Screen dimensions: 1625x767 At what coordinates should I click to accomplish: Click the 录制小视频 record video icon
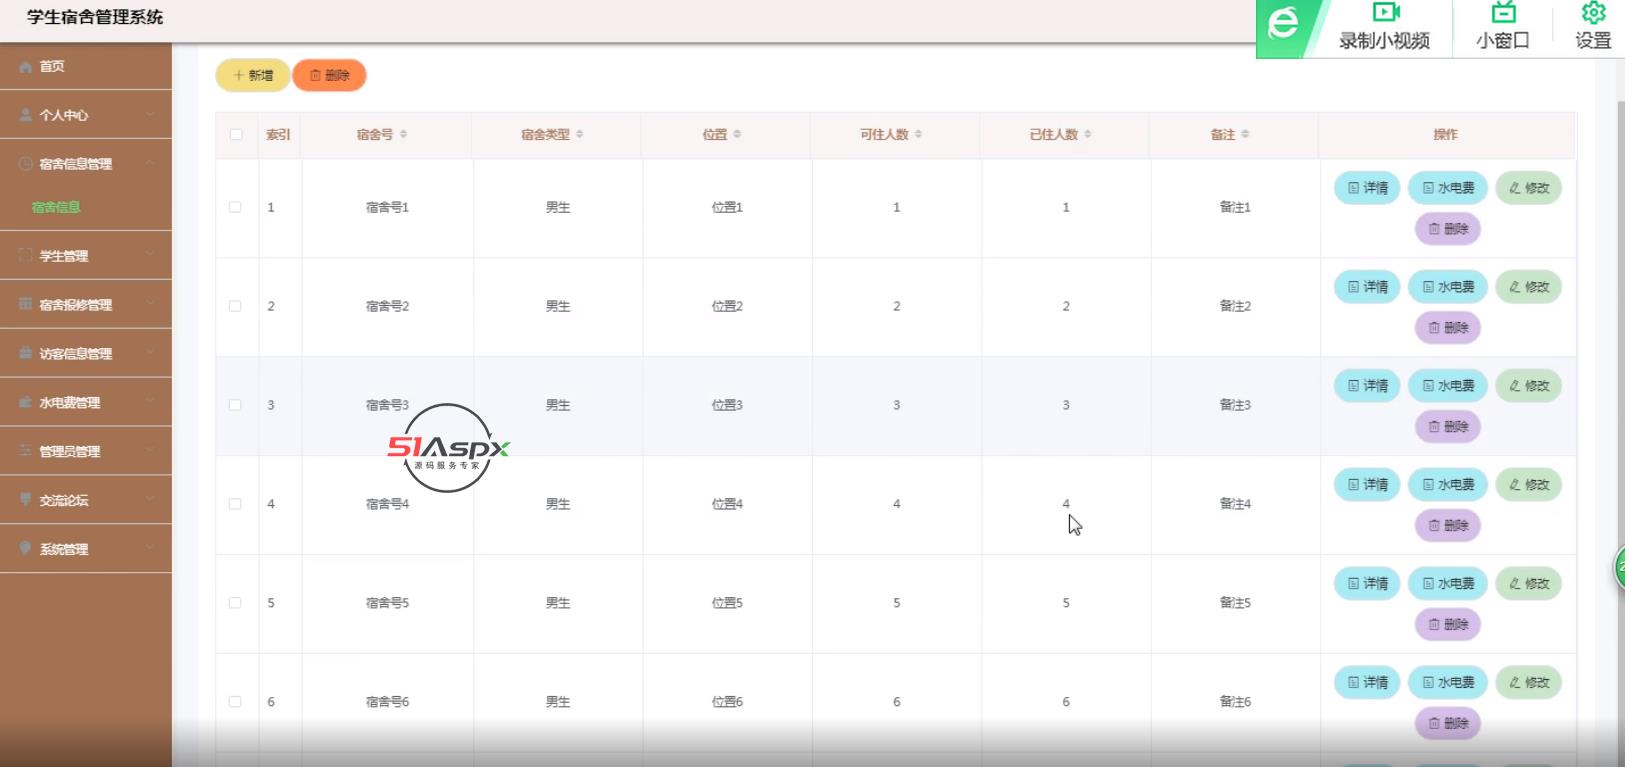point(1386,12)
